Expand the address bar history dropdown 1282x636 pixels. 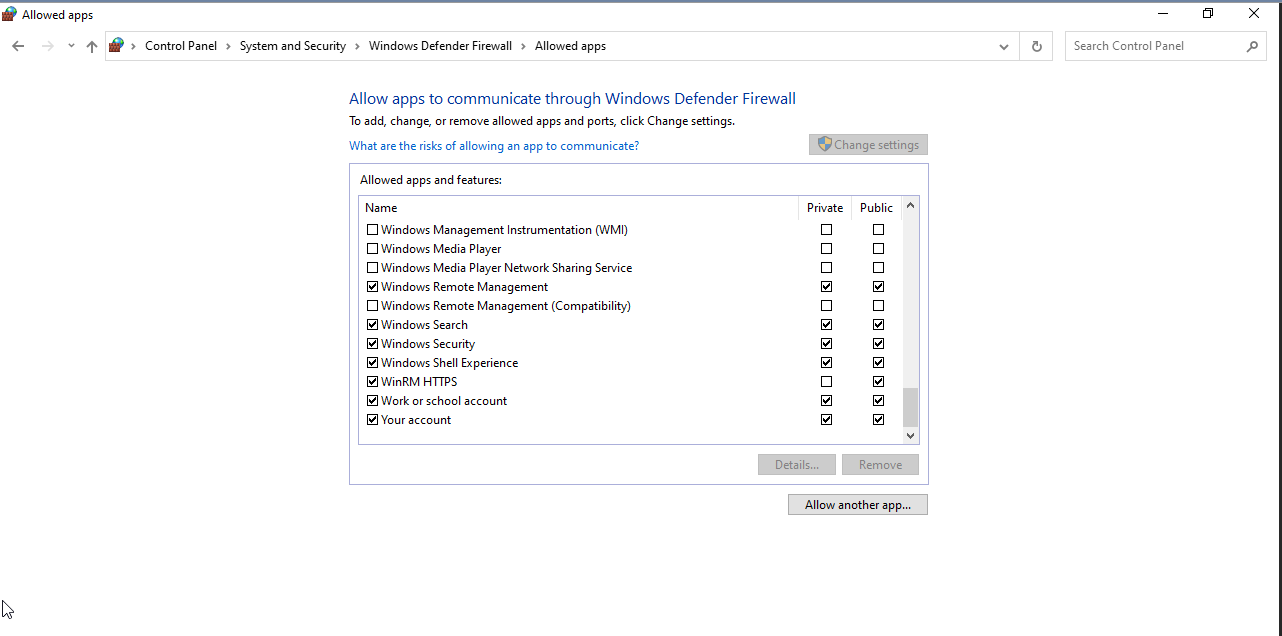point(1004,46)
